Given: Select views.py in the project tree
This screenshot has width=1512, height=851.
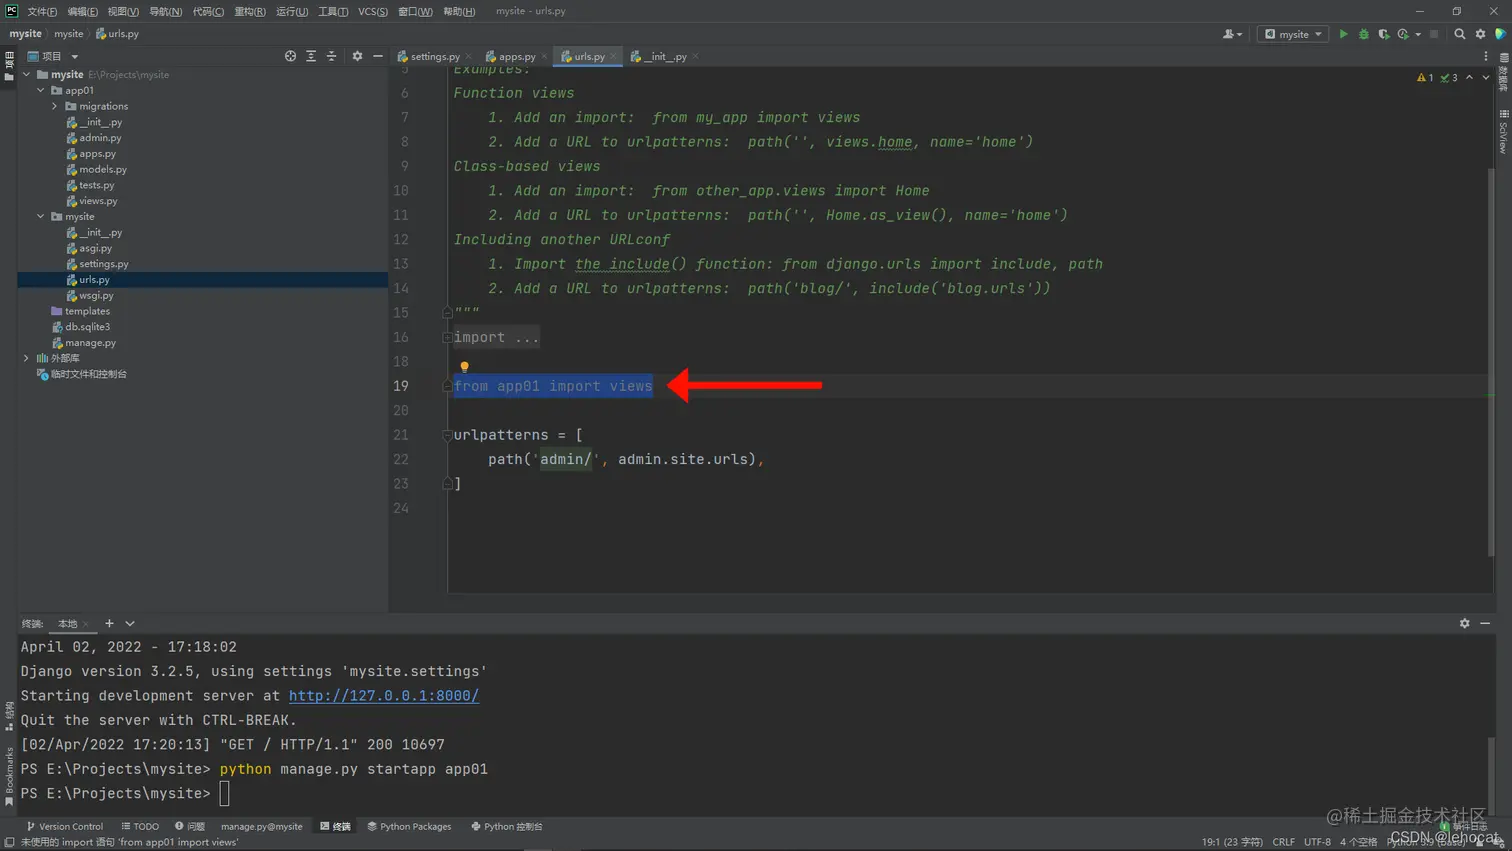Looking at the screenshot, I should coord(98,200).
